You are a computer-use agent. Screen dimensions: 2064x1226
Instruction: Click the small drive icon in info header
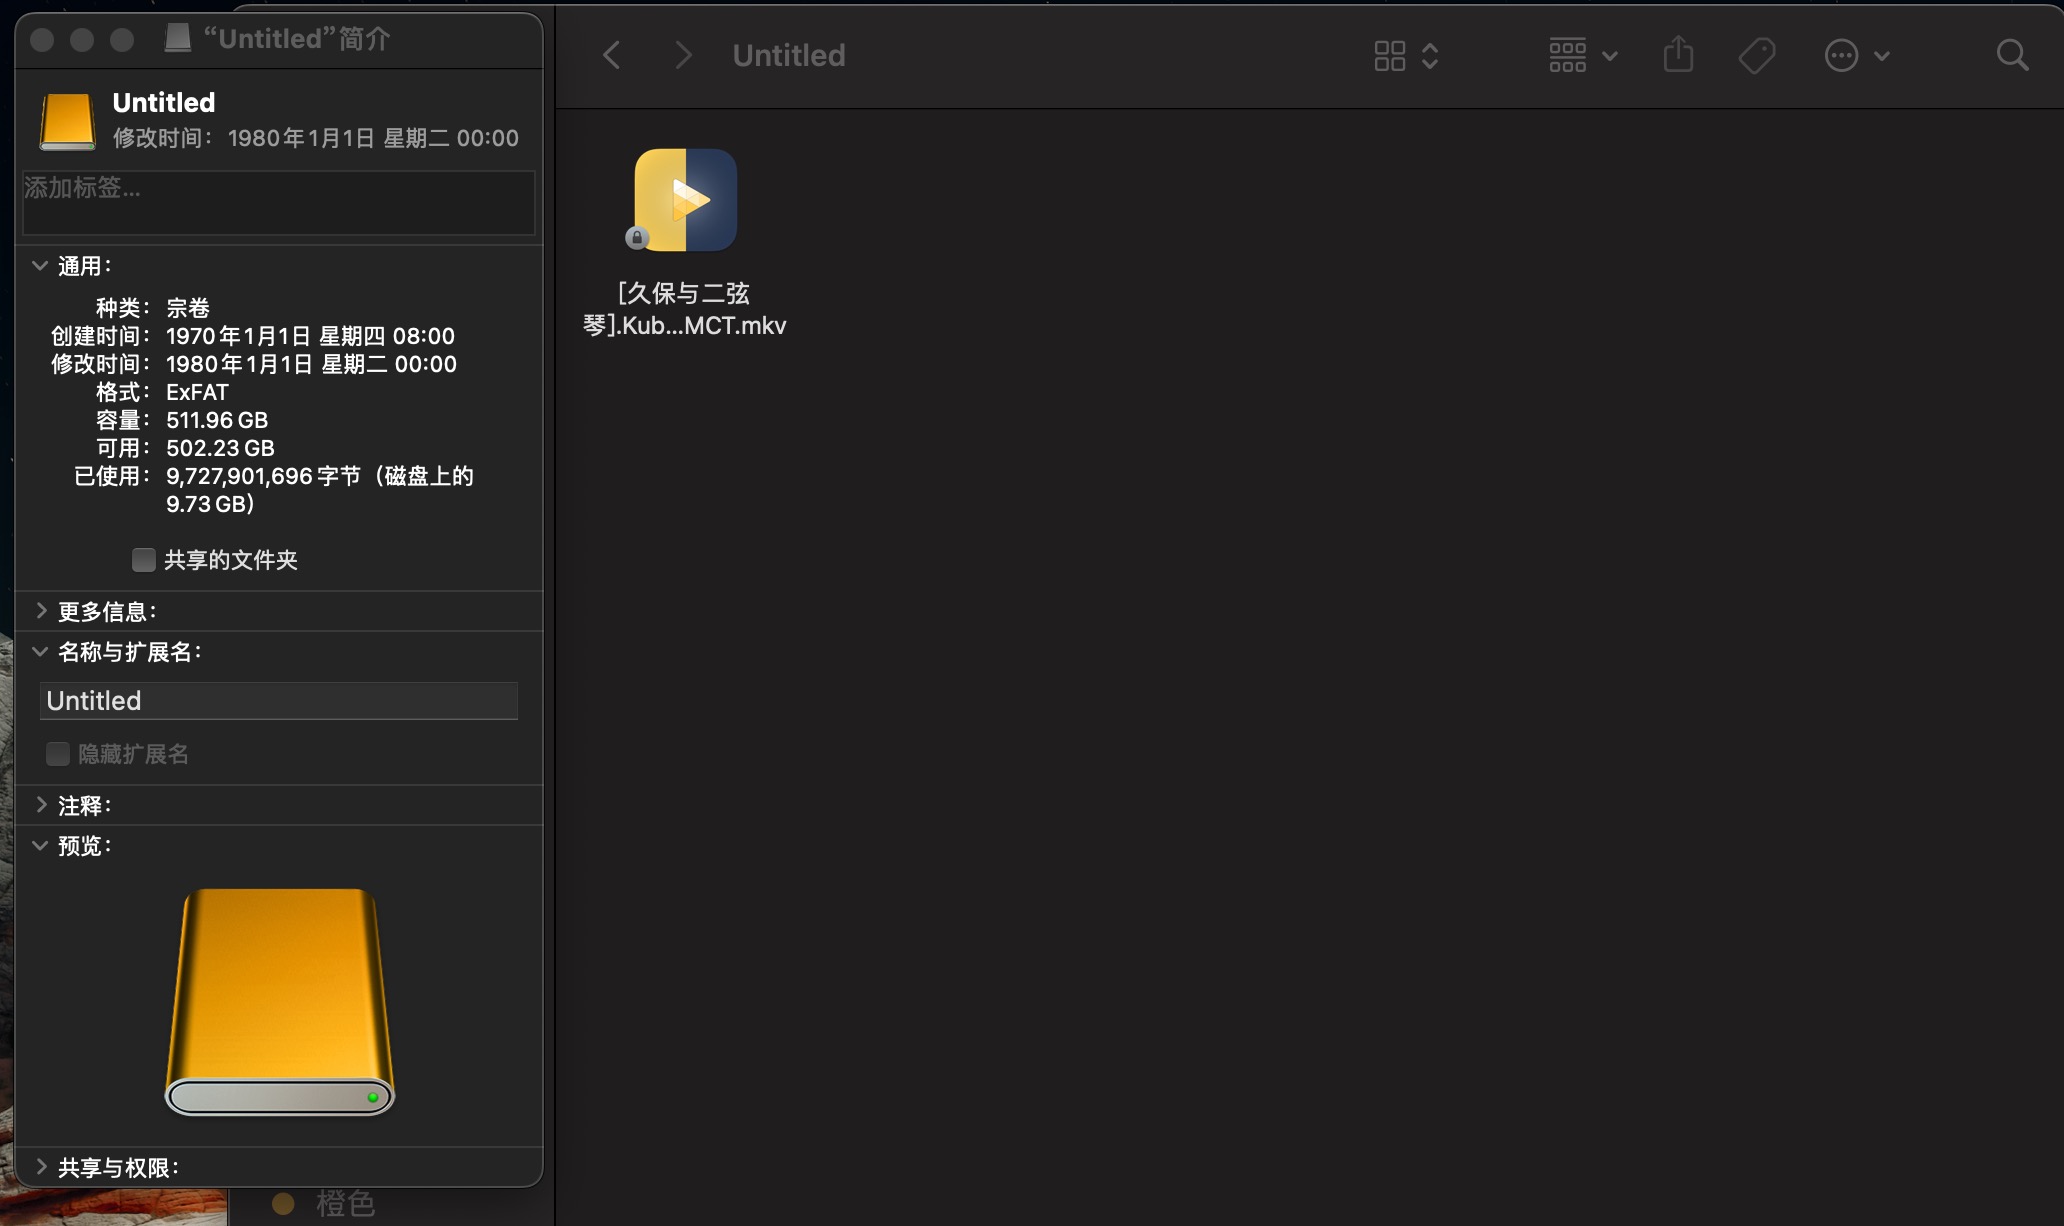[67, 121]
